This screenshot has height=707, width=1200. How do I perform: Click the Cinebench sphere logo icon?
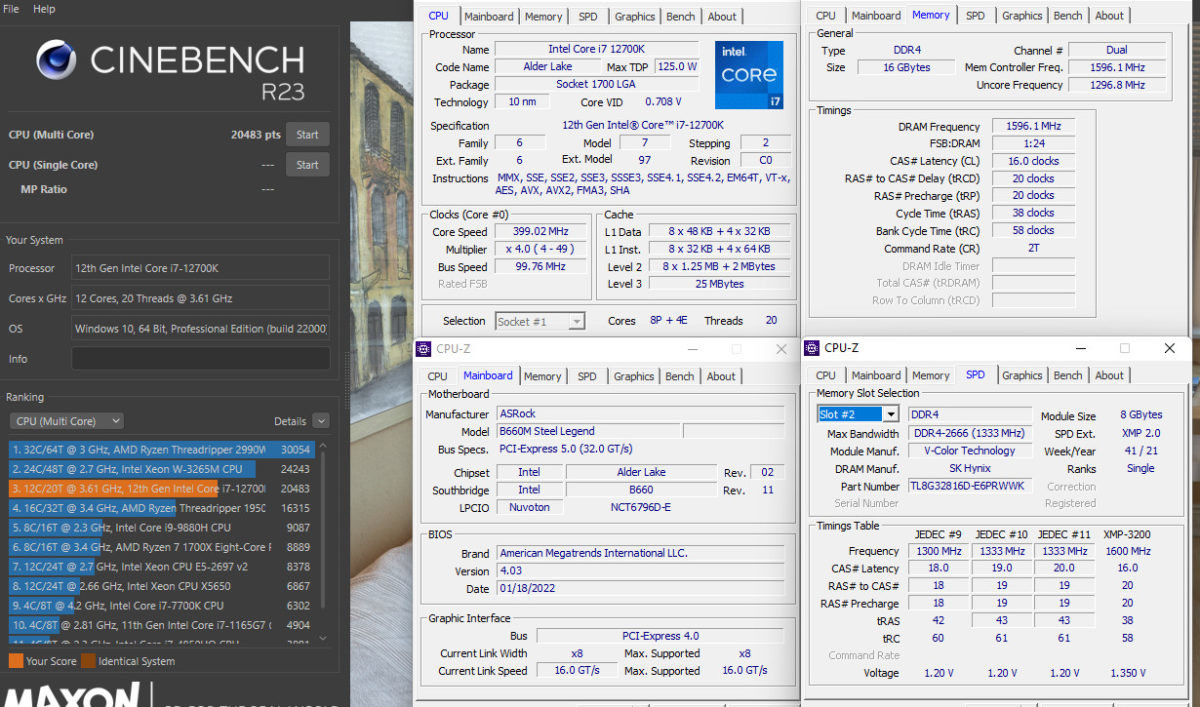tap(56, 60)
